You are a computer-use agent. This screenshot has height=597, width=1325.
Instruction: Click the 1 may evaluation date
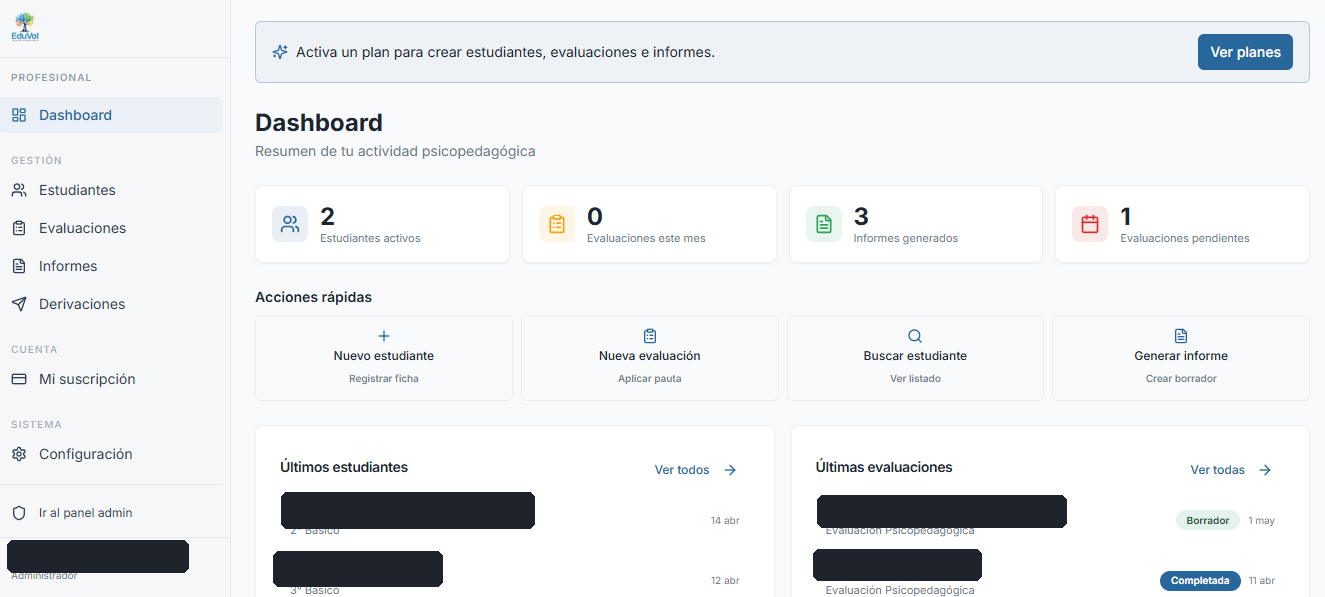tap(1262, 520)
